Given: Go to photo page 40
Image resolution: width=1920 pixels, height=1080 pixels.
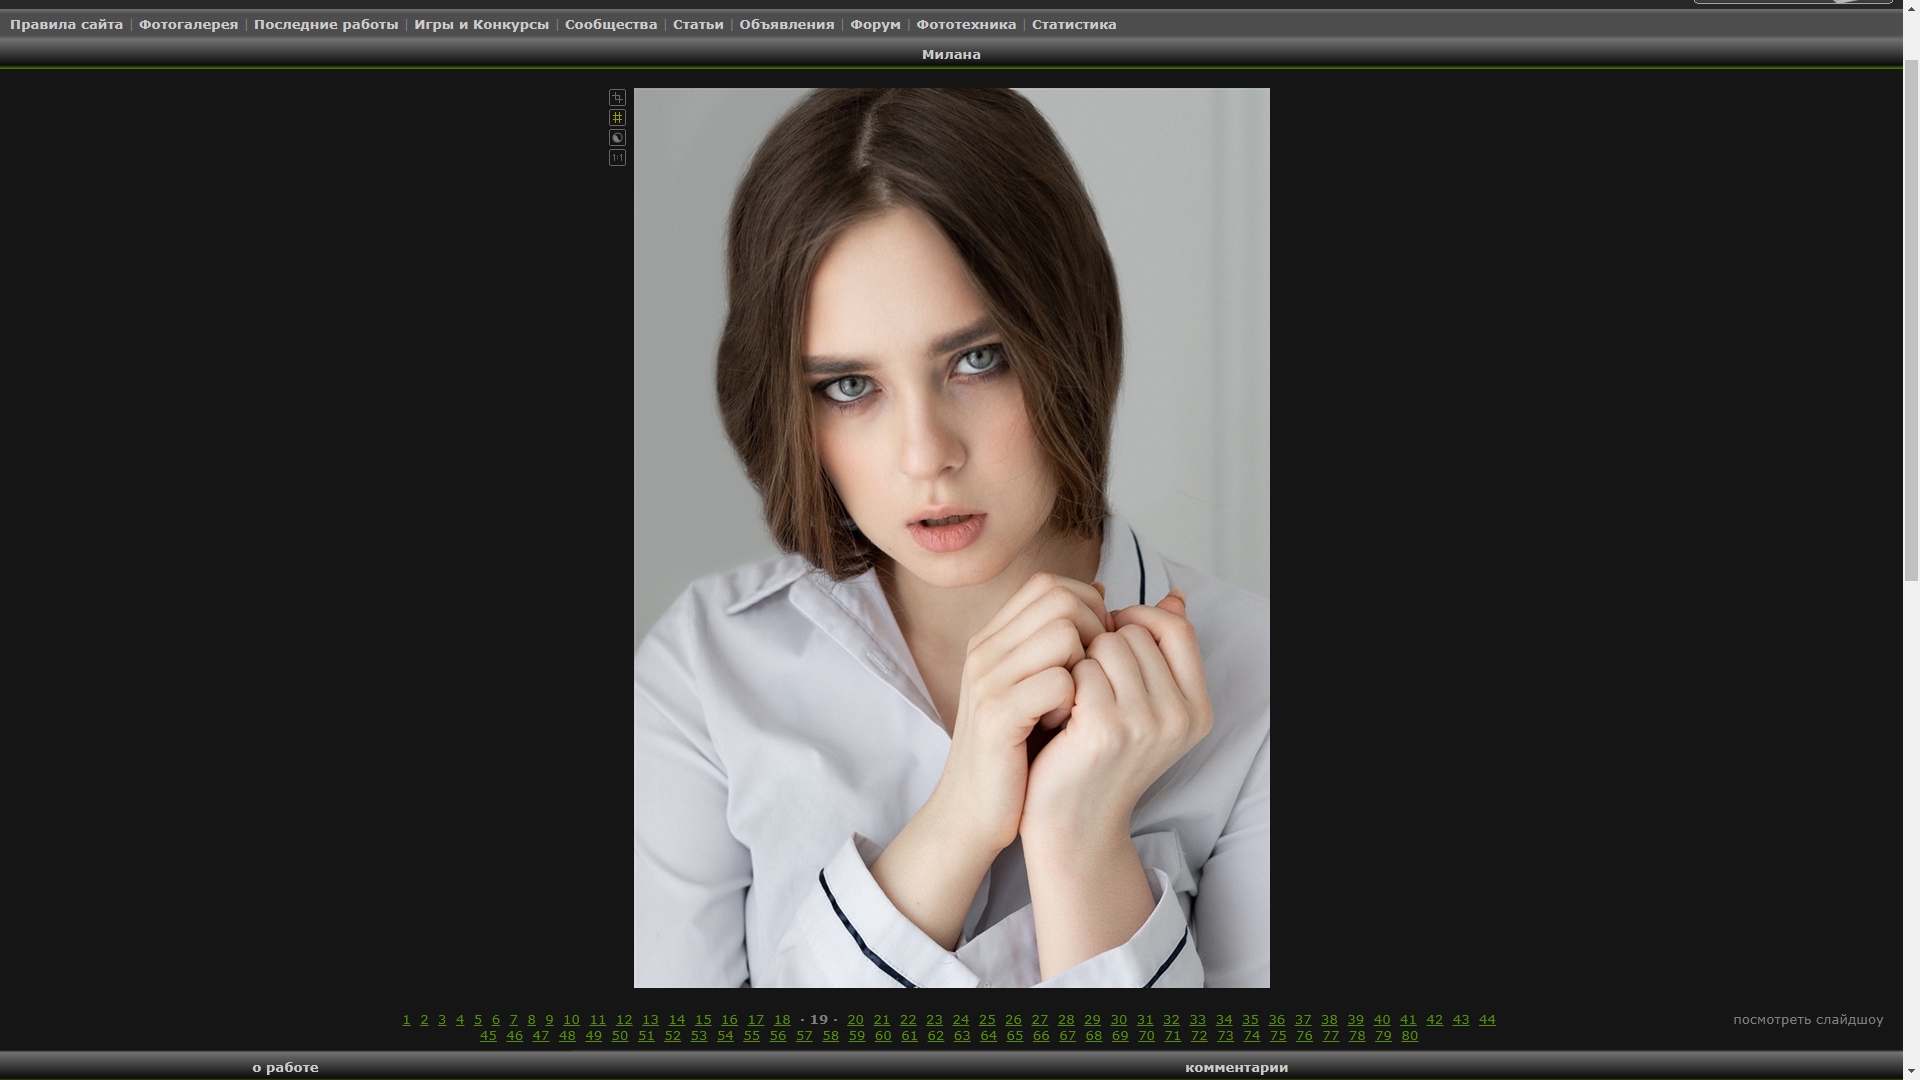Looking at the screenshot, I should [1382, 1019].
